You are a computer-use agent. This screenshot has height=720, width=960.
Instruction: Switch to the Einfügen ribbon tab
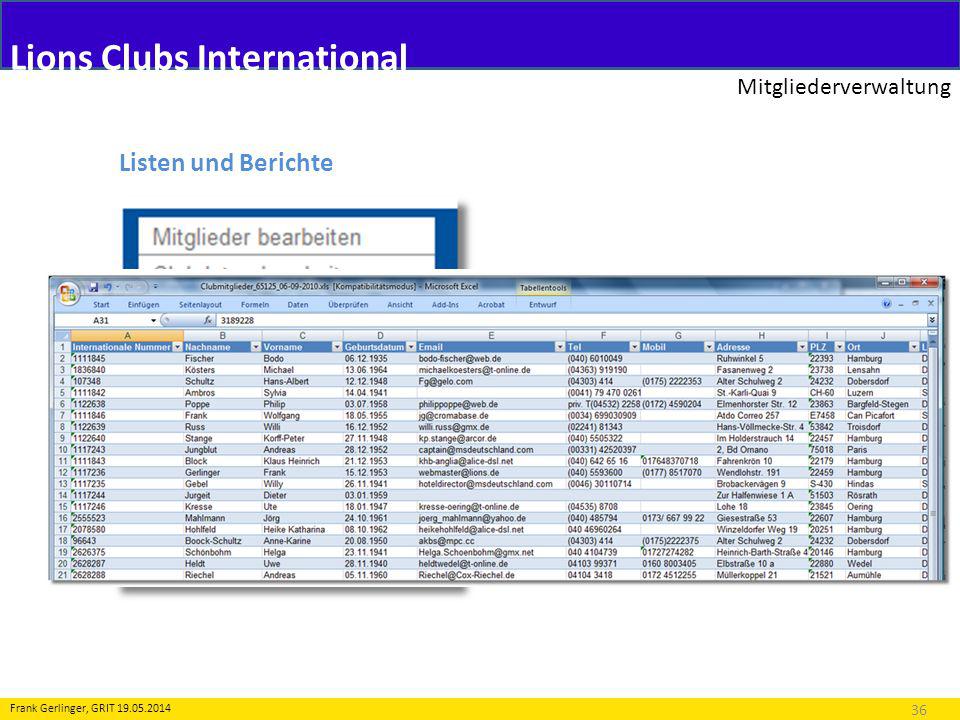click(143, 304)
